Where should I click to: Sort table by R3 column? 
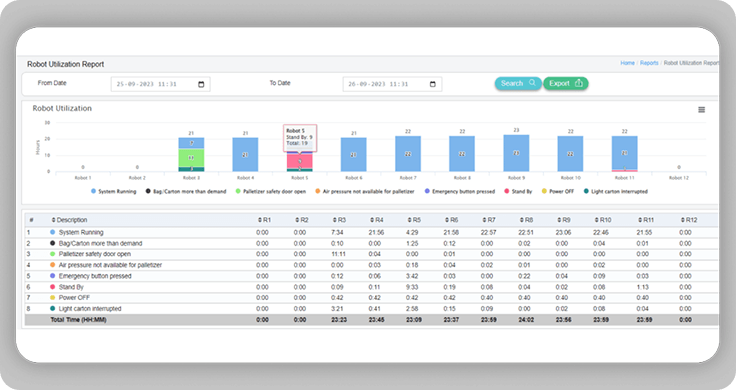[339, 220]
